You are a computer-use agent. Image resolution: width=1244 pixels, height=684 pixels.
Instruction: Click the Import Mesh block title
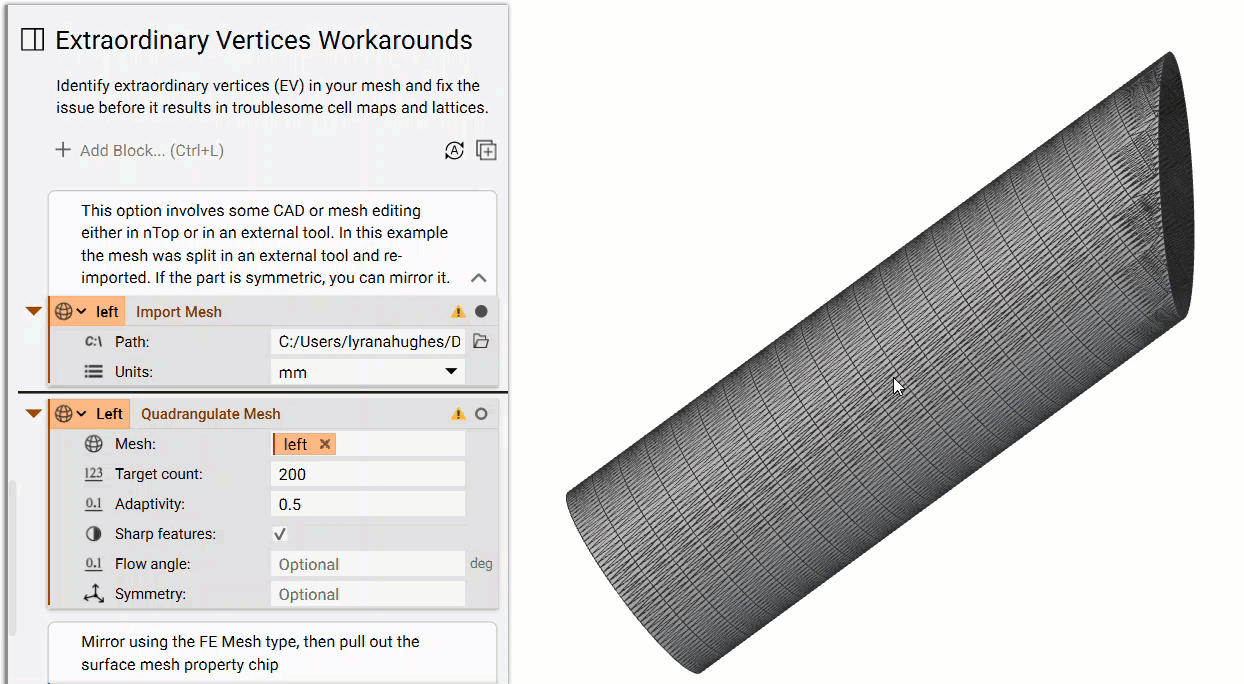tap(178, 311)
